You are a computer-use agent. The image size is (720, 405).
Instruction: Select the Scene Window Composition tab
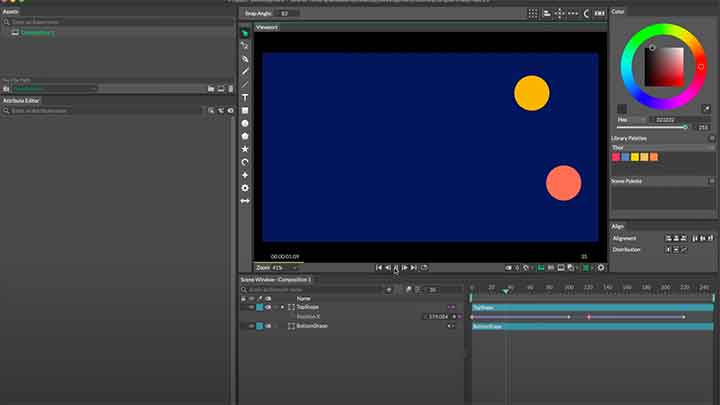coord(276,280)
